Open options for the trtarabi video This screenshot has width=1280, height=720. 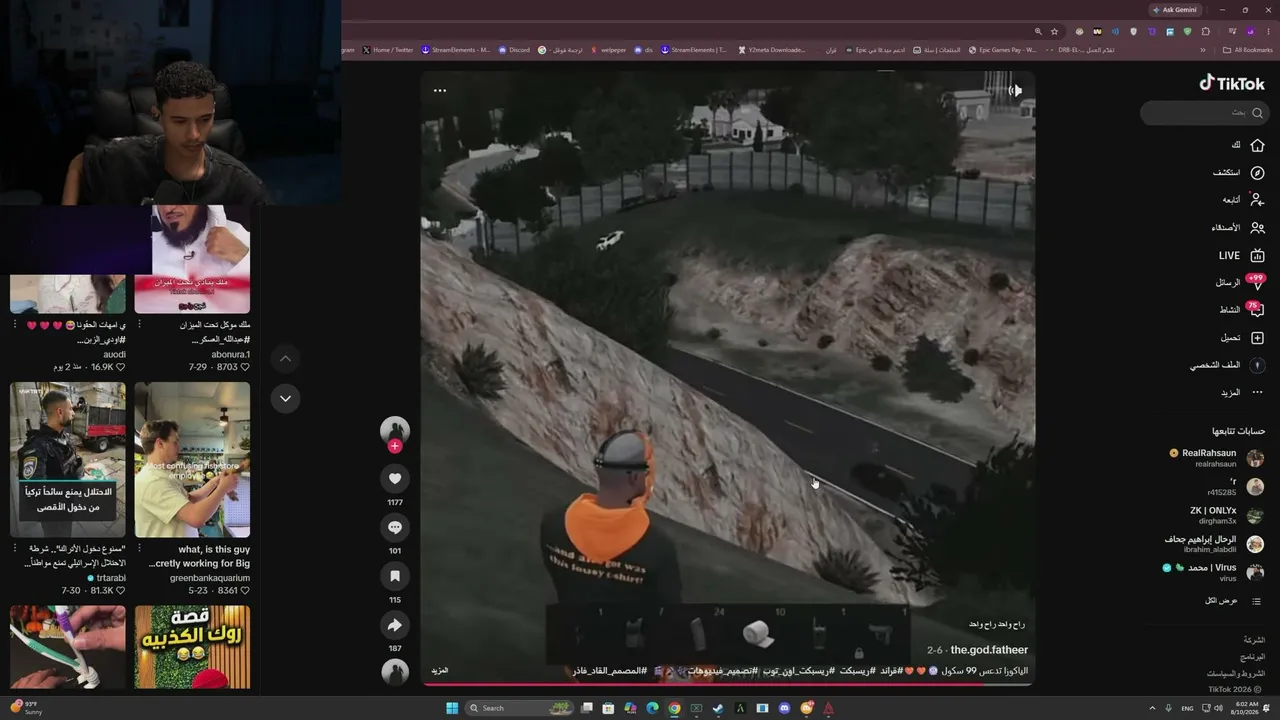tap(15, 549)
